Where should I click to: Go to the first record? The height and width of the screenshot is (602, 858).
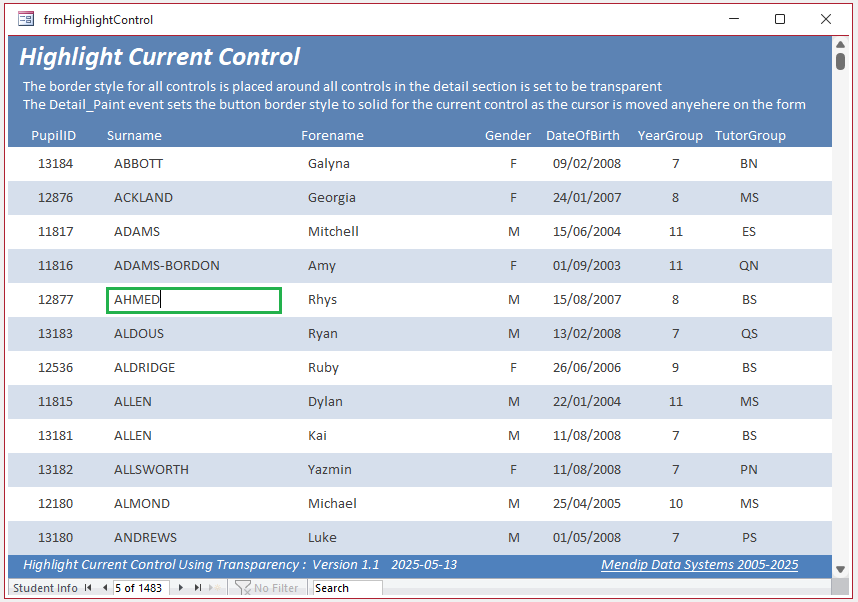(x=88, y=588)
